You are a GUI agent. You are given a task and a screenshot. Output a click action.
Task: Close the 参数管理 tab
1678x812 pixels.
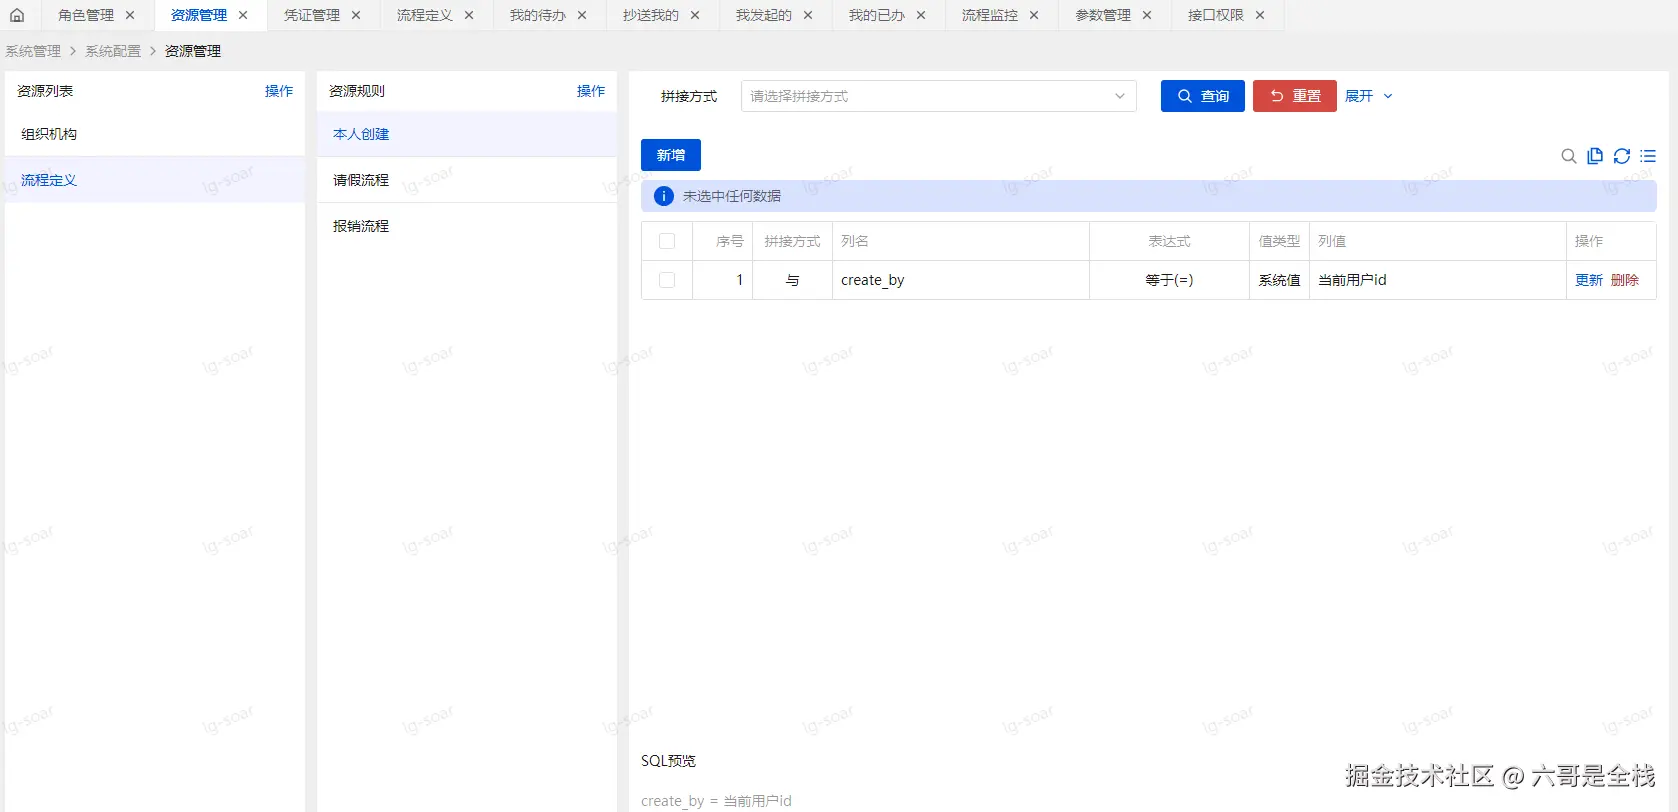(1147, 15)
